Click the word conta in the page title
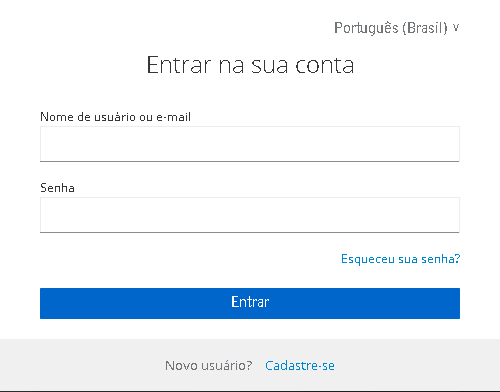The height and width of the screenshot is (392, 500). [x=325, y=65]
